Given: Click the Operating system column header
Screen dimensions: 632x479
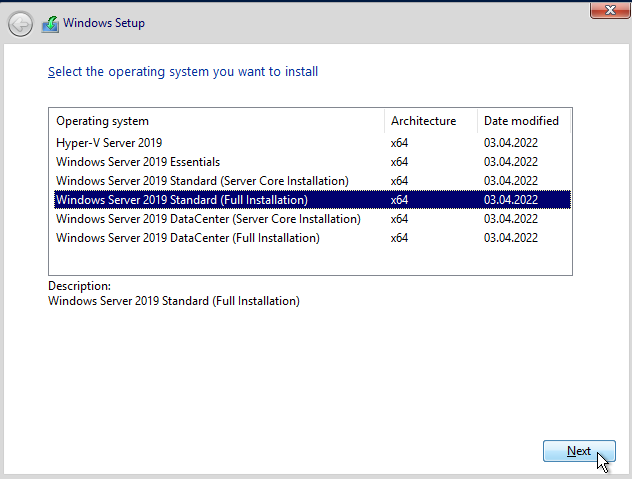Looking at the screenshot, I should point(217,121).
